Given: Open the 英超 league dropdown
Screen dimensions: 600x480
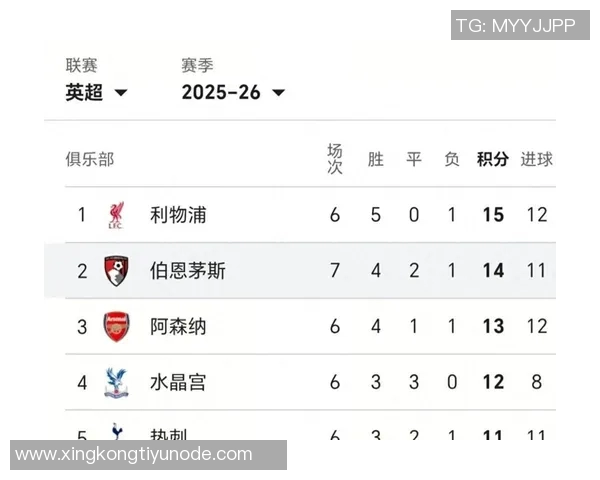Looking at the screenshot, I should coord(97,92).
